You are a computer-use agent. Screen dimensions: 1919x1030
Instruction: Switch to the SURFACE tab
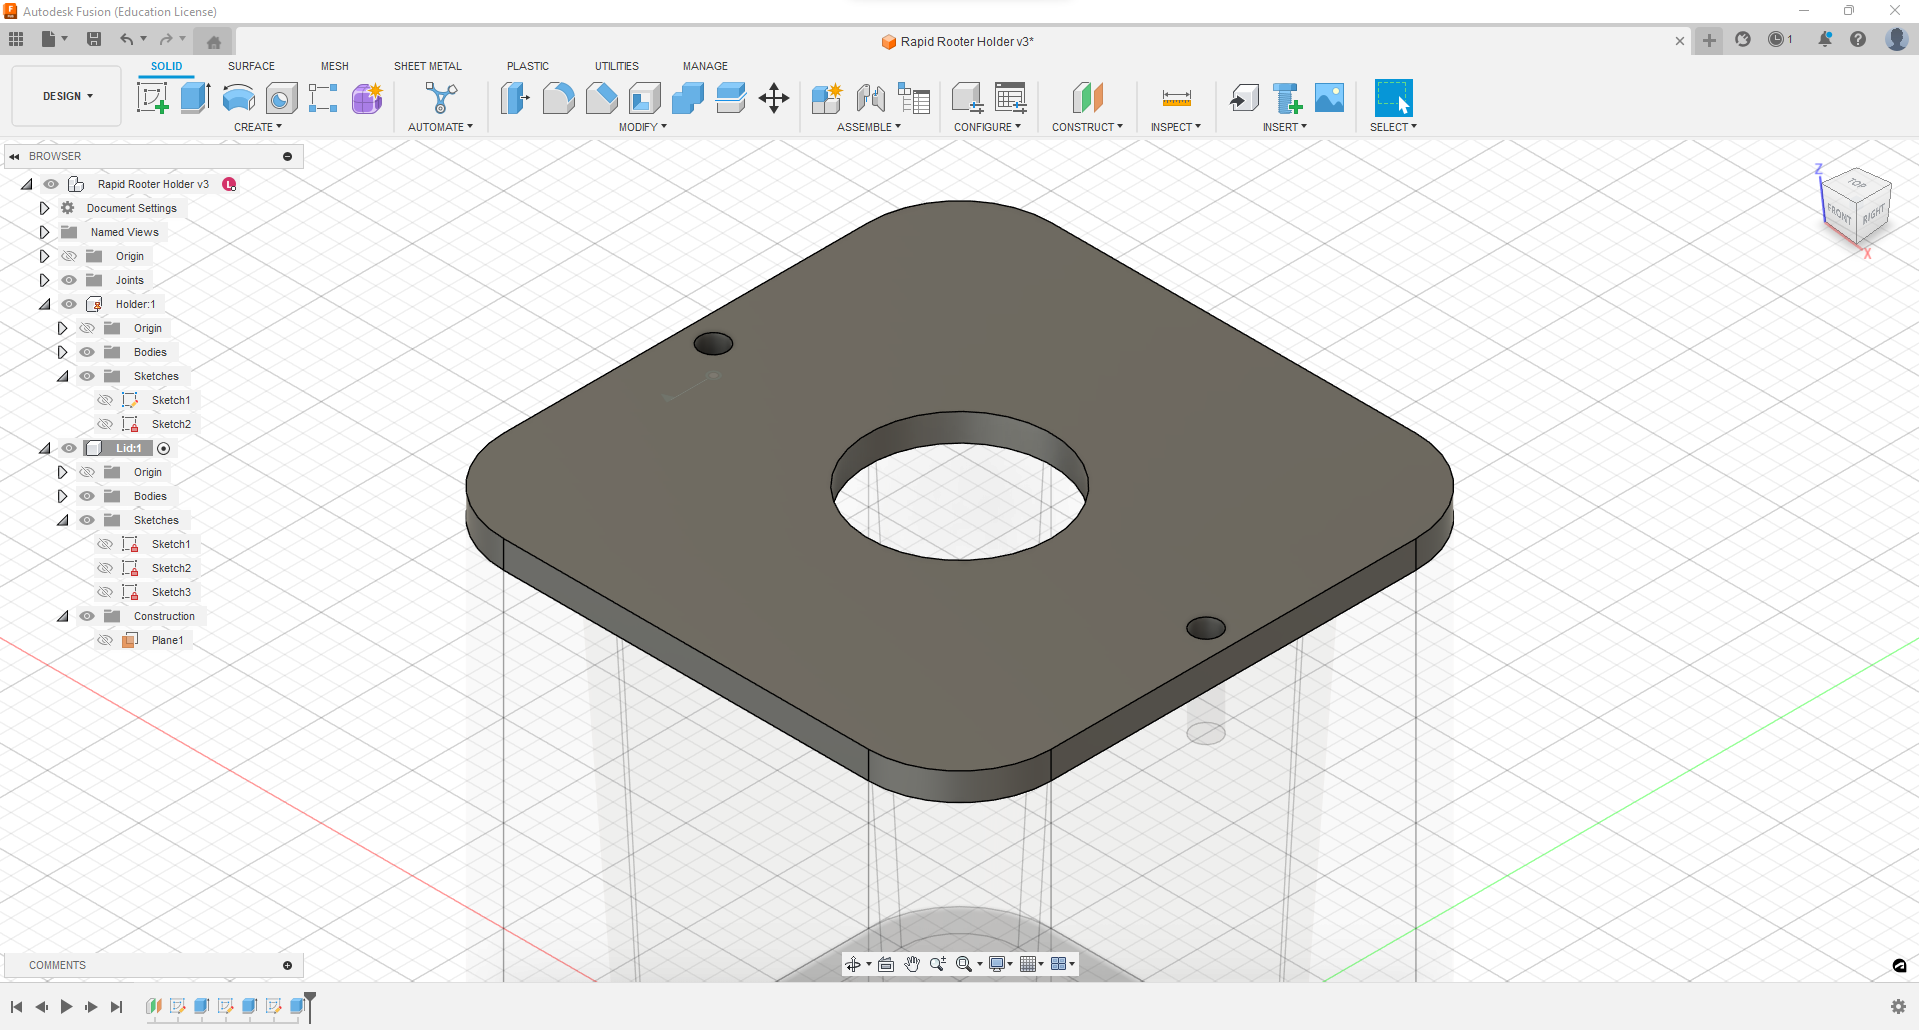tap(251, 66)
